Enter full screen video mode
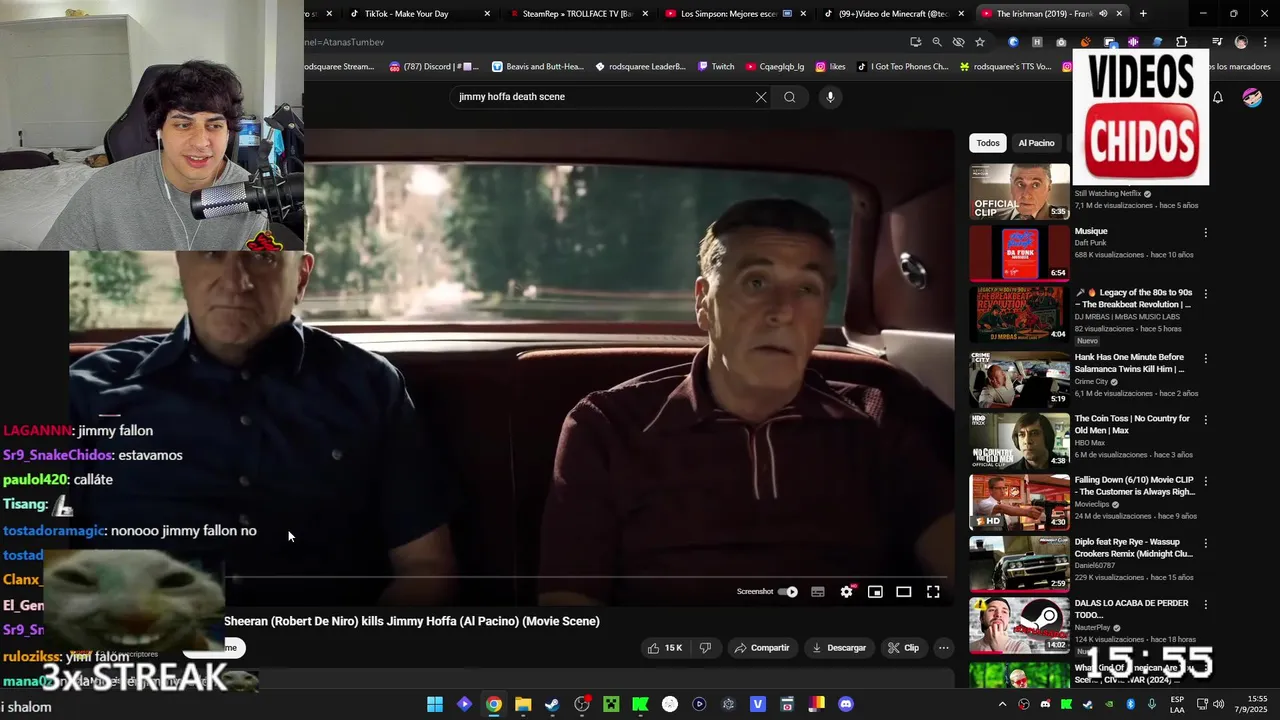Image resolution: width=1280 pixels, height=720 pixels. pyautogui.click(x=933, y=592)
